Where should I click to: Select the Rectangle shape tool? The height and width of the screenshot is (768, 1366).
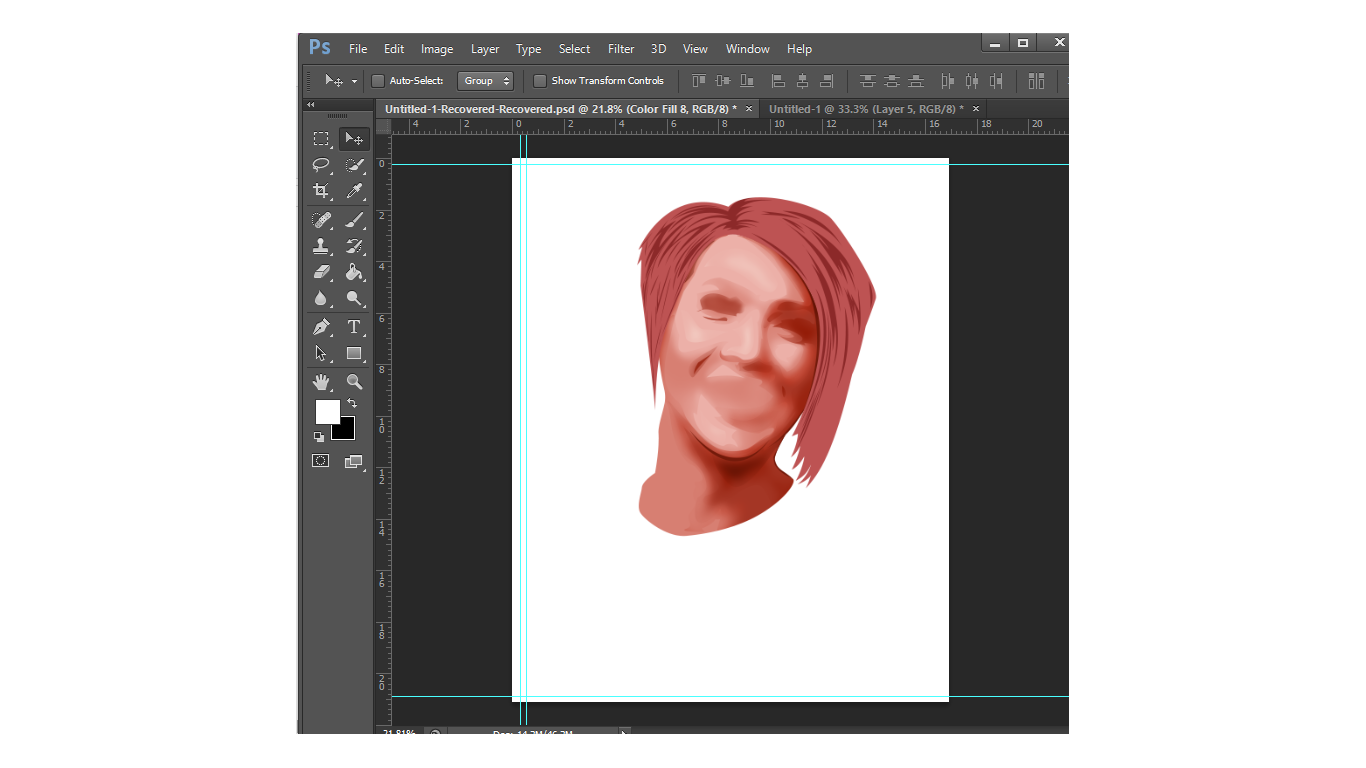coord(354,353)
